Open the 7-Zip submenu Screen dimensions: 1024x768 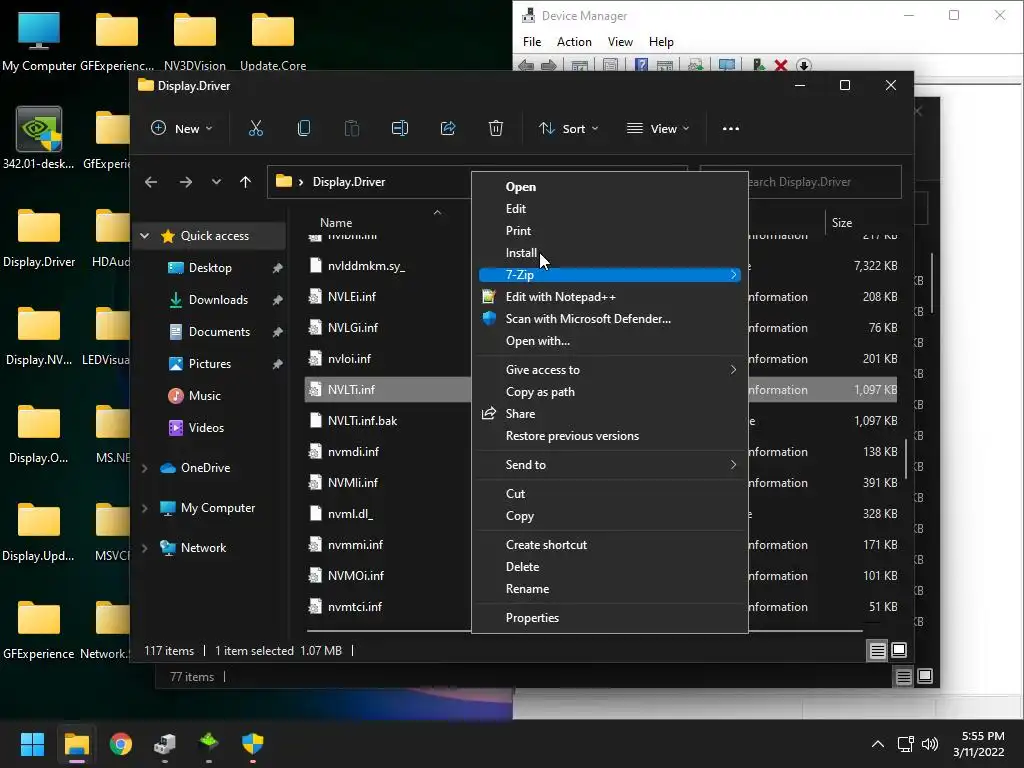click(610, 275)
